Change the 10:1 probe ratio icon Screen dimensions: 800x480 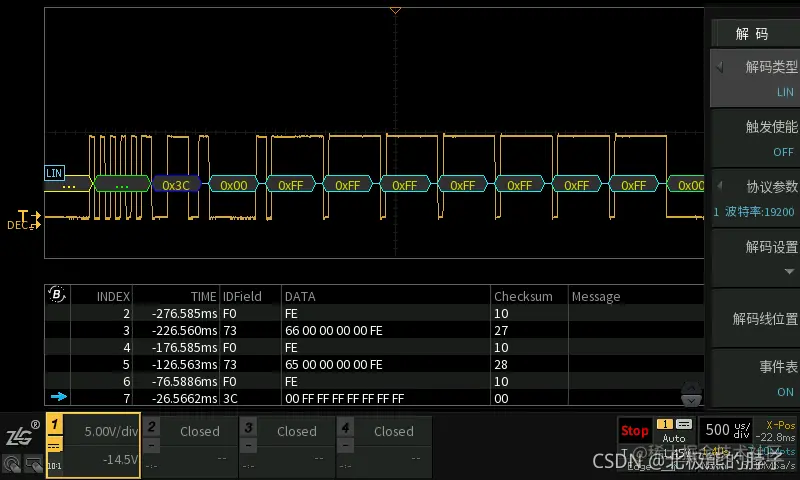pyautogui.click(x=55, y=466)
